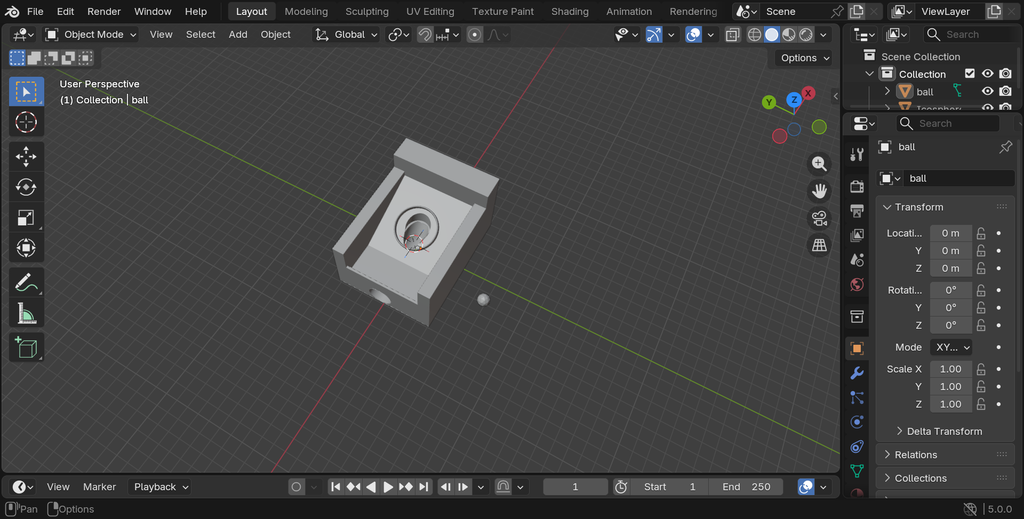Open the View Layer properties tab
1024x519 pixels.
pyautogui.click(x=857, y=235)
